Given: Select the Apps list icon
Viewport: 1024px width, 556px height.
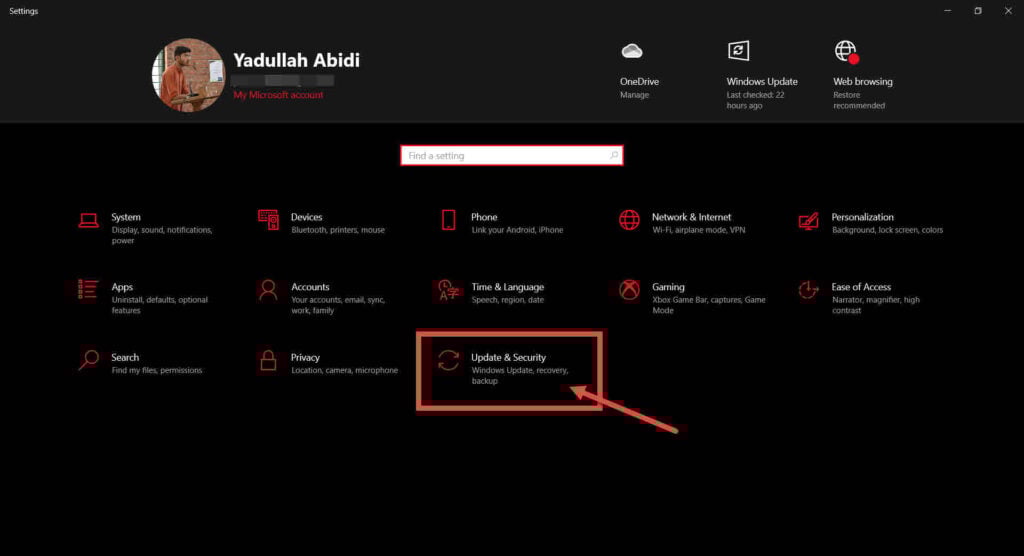Looking at the screenshot, I should [88, 289].
